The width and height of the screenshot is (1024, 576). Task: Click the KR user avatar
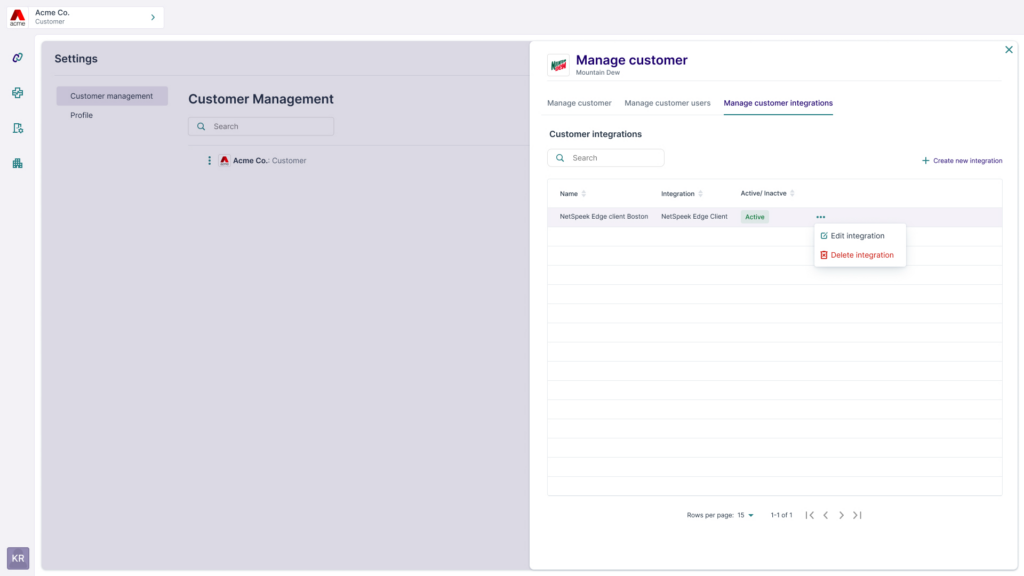[x=18, y=558]
